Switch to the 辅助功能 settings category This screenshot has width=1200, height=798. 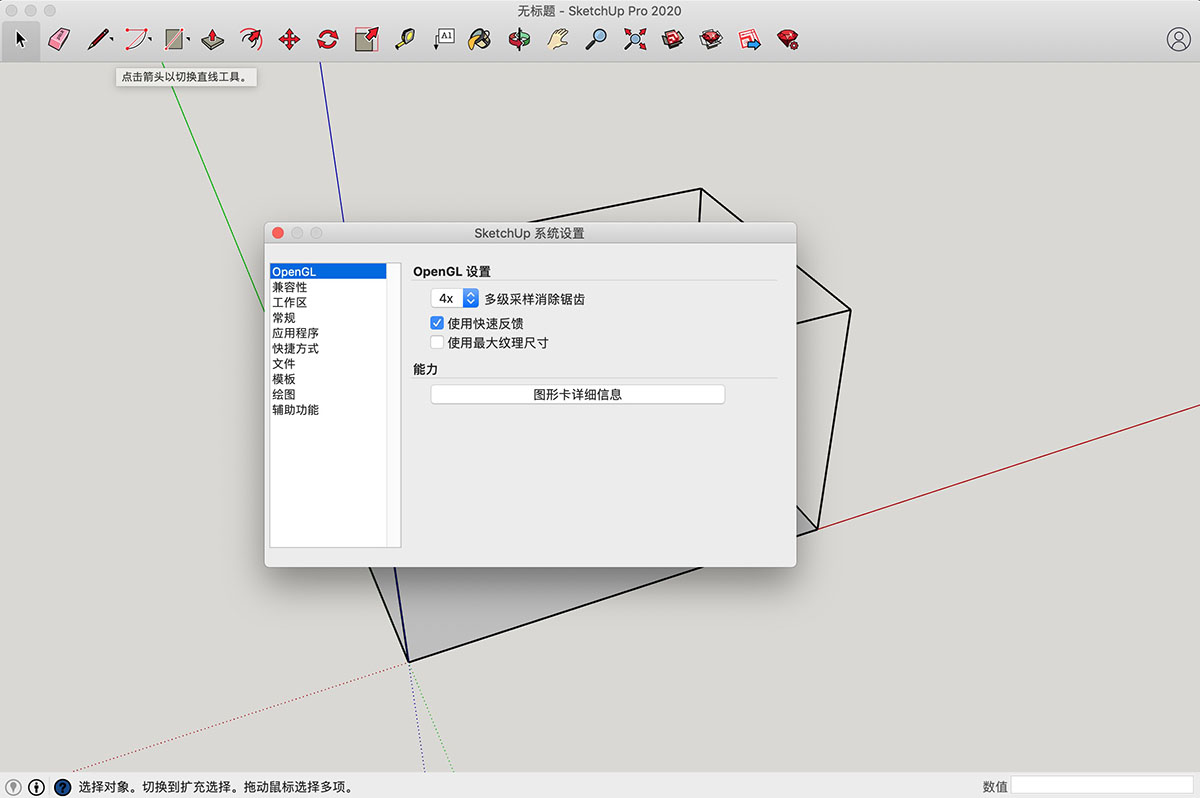pyautogui.click(x=328, y=410)
